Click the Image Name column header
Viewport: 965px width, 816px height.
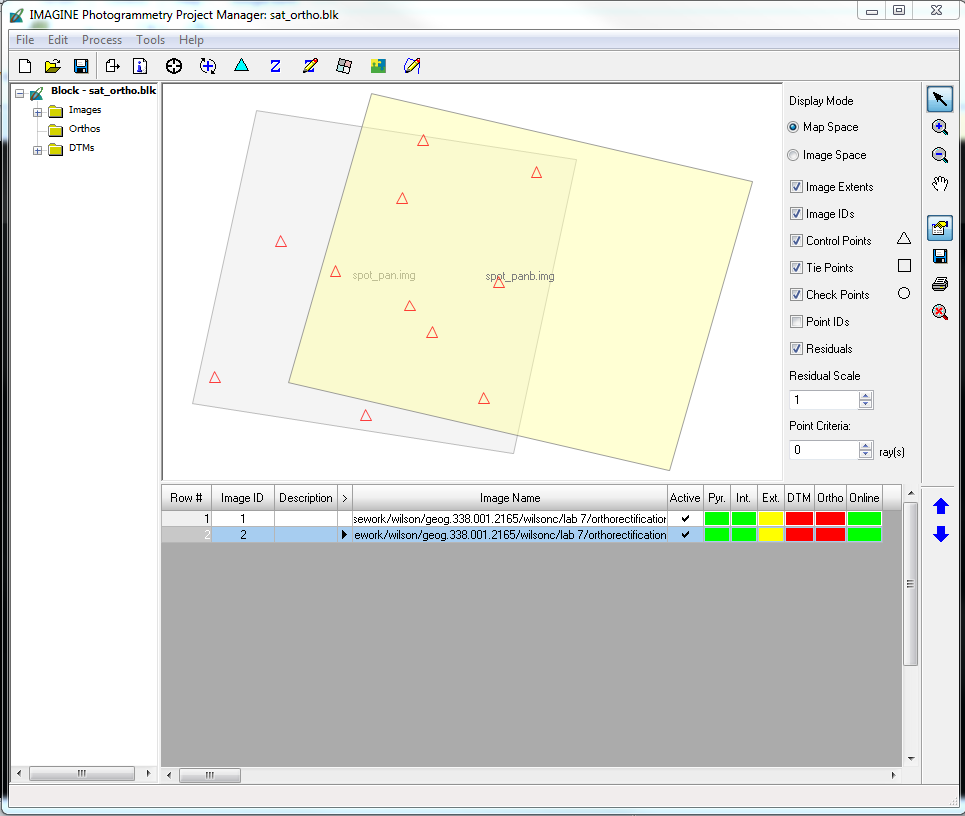point(510,498)
